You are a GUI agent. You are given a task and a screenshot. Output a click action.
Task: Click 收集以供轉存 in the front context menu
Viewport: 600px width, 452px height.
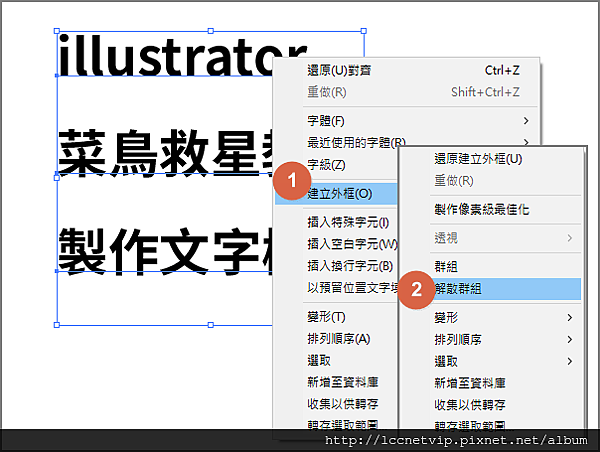470,405
